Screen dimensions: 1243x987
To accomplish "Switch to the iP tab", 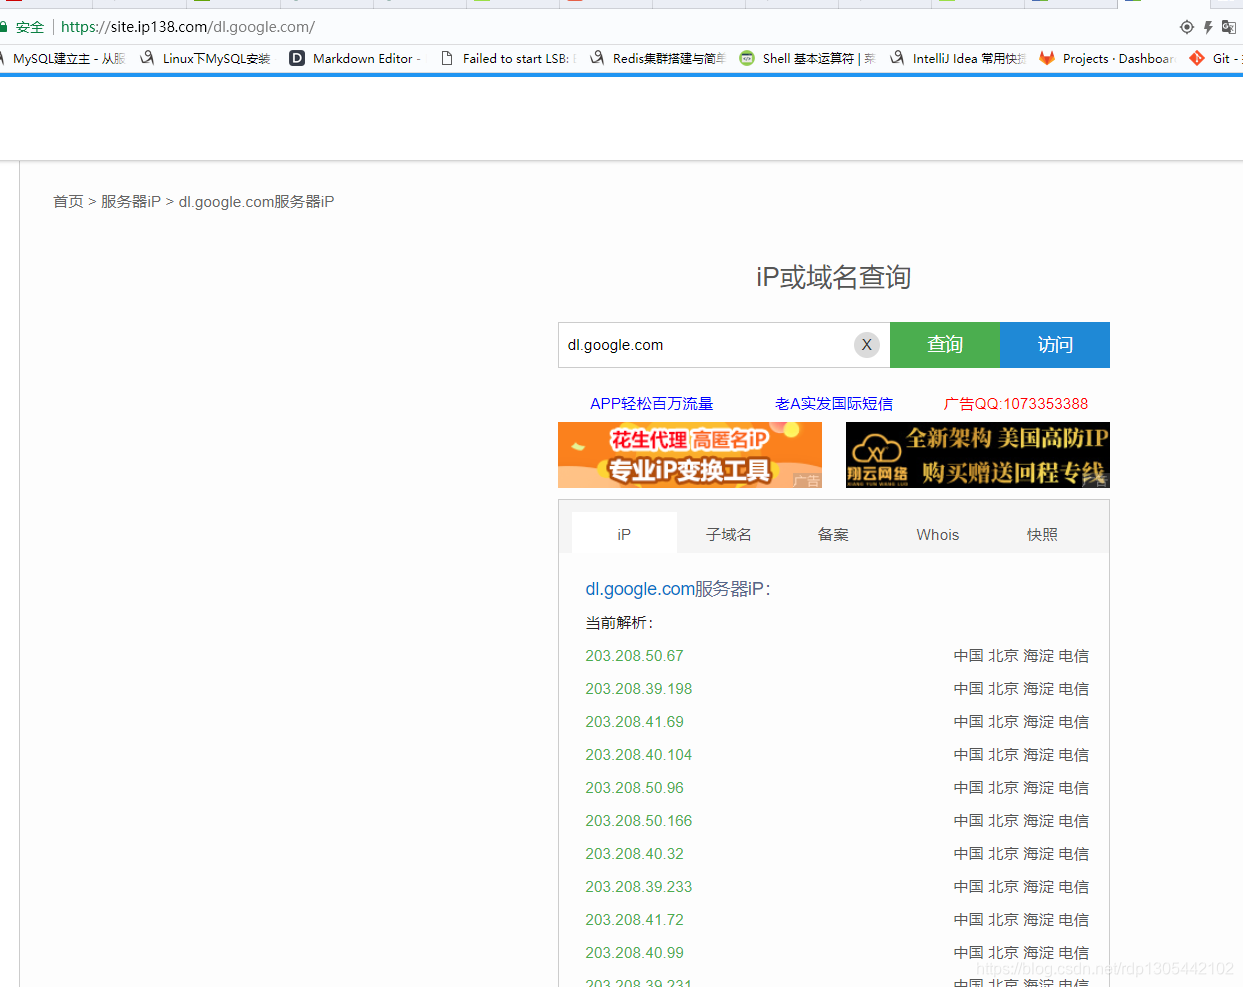I will 624,534.
